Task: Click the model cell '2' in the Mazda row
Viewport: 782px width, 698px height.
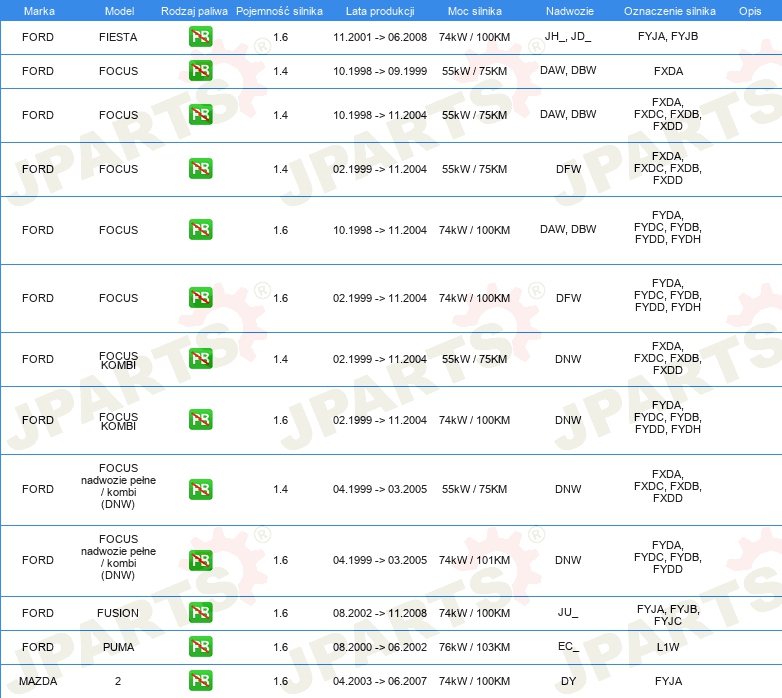Action: (118, 681)
